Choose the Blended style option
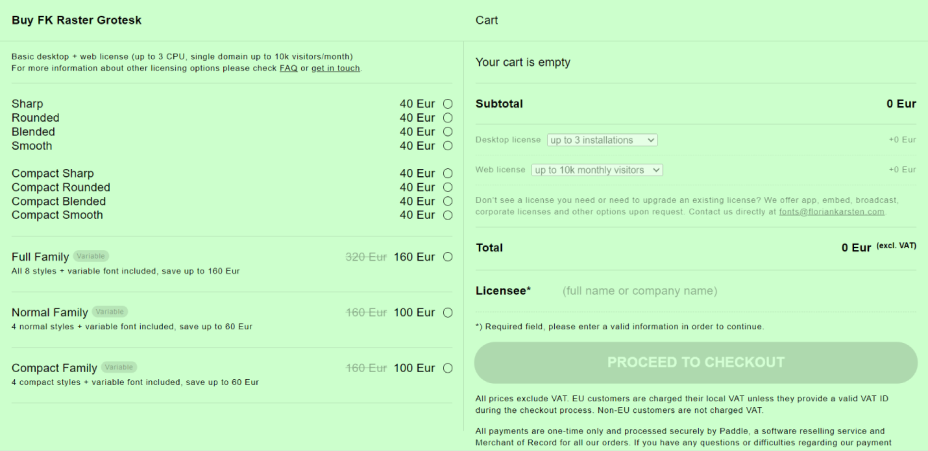Screen dimensions: 928x451 point(447,131)
